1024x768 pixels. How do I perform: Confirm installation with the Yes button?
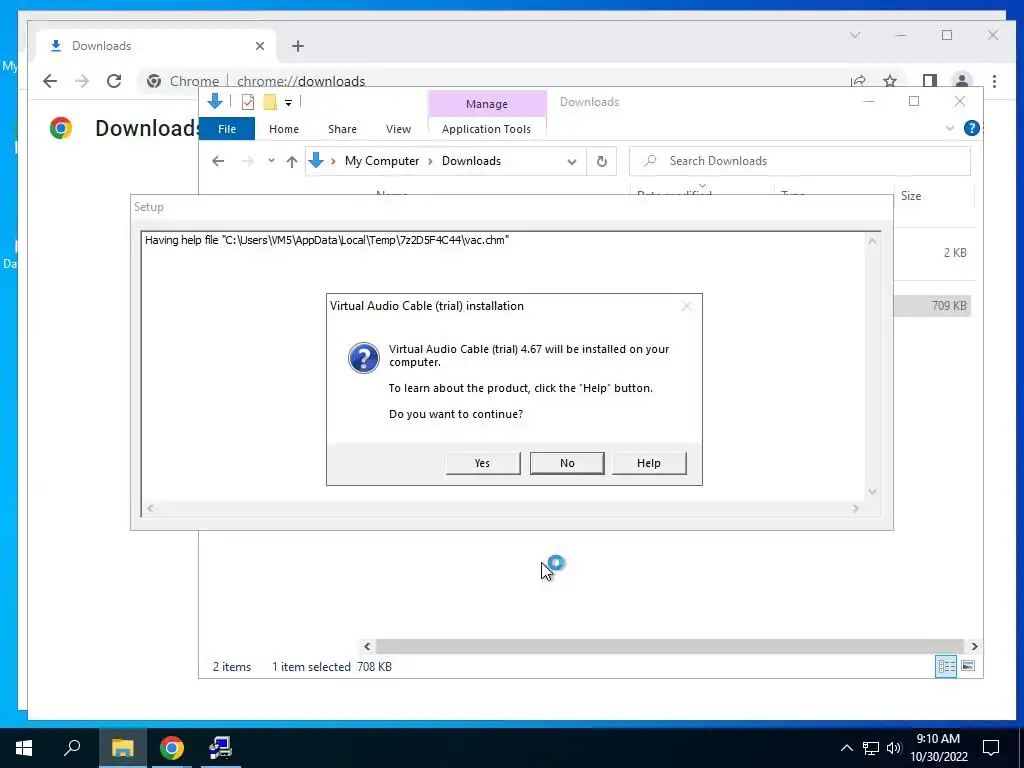pos(483,463)
